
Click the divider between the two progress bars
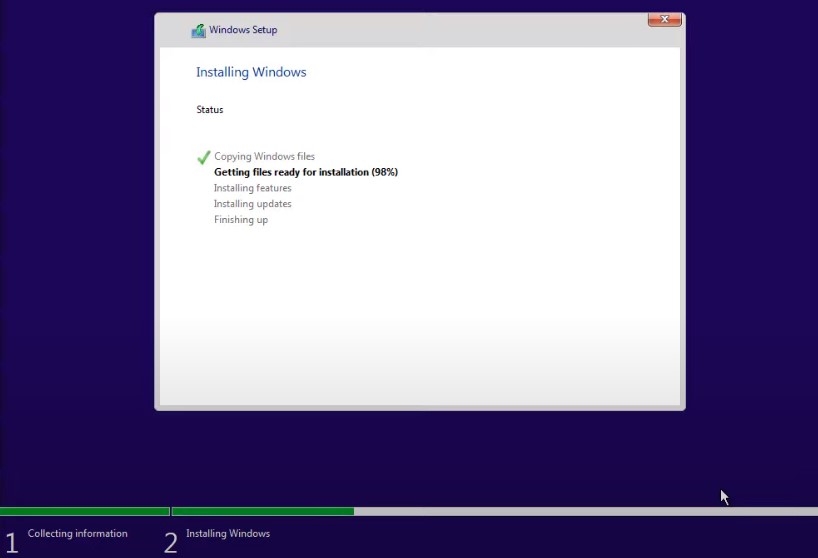tap(171, 511)
